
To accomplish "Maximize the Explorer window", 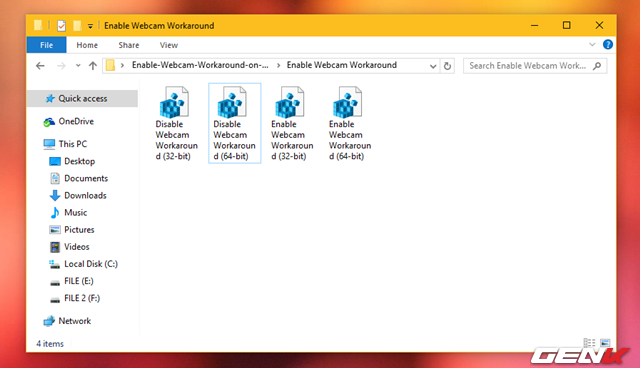I will [567, 25].
